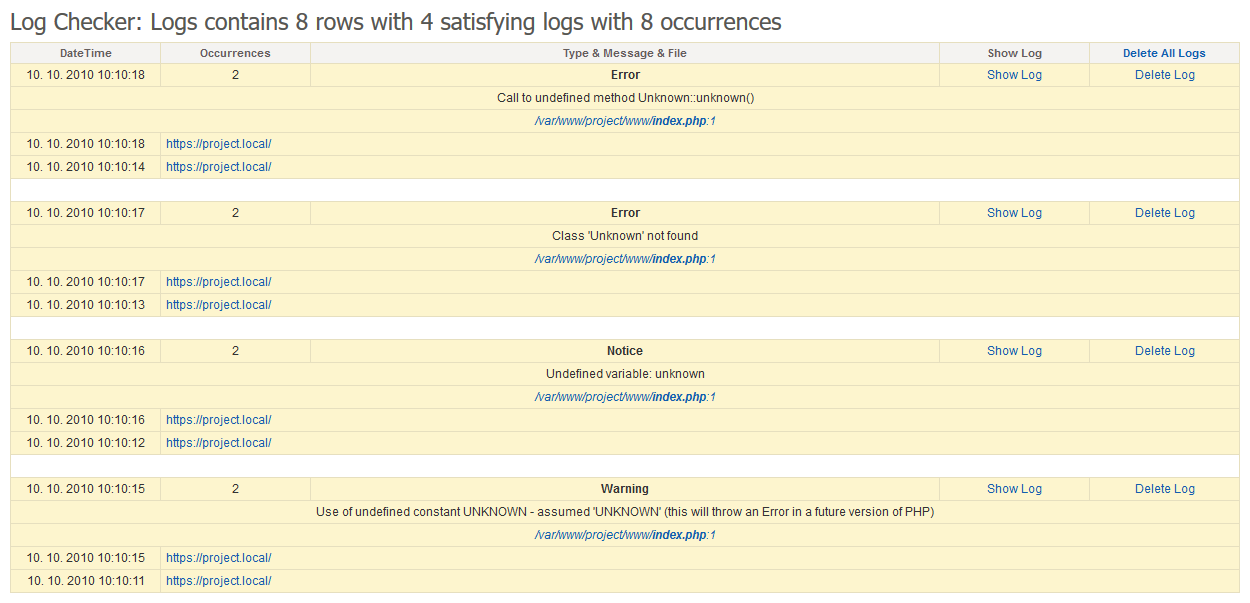Open project.local URL logged at 10:10:12
1250x603 pixels.
218,443
